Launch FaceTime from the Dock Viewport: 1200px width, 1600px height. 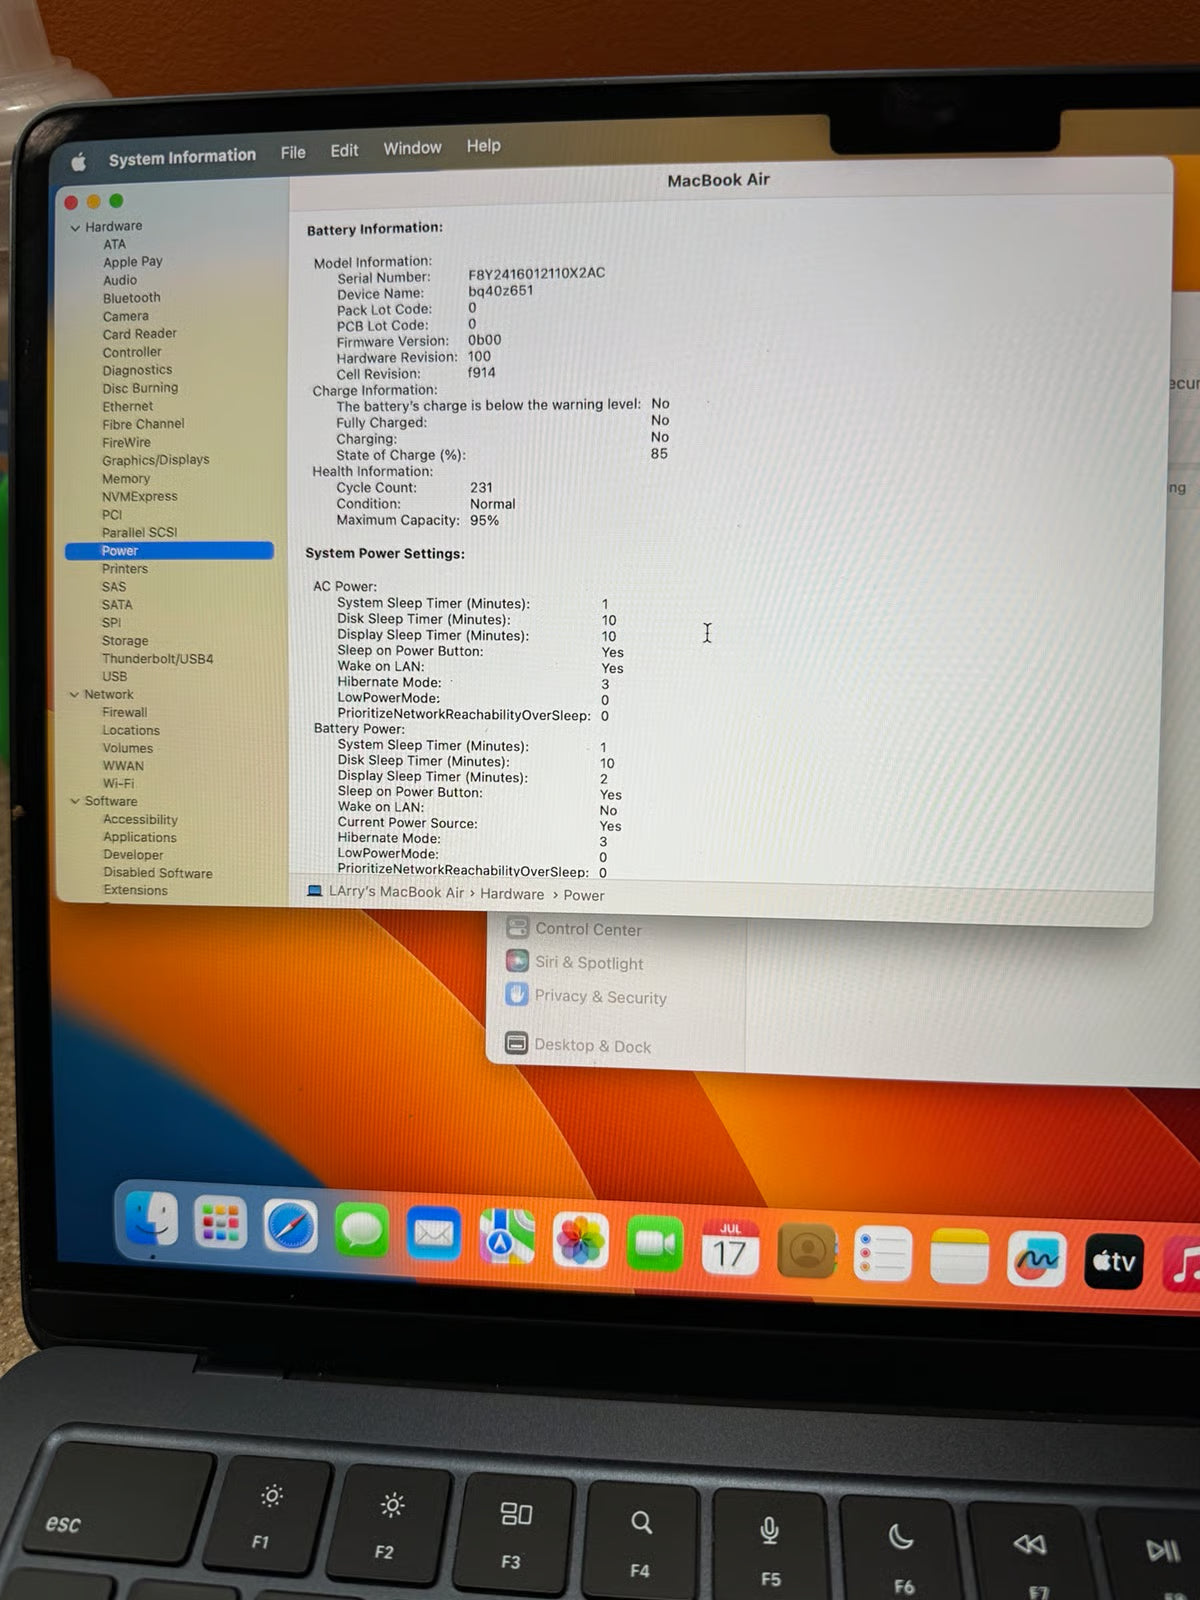[655, 1244]
